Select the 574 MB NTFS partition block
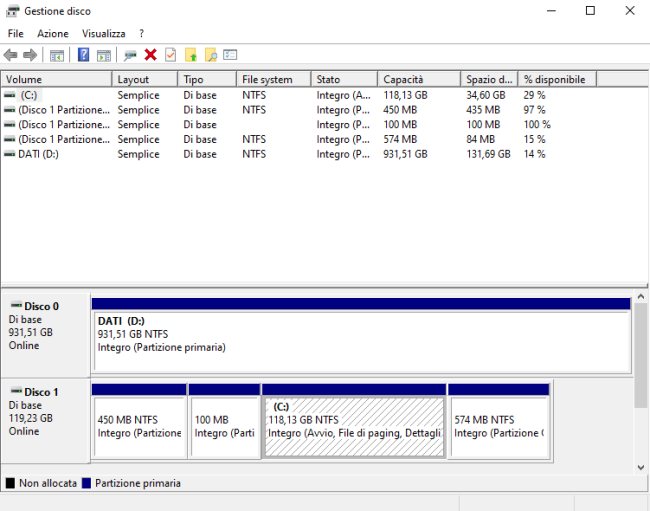The height and width of the screenshot is (511, 650). point(499,426)
